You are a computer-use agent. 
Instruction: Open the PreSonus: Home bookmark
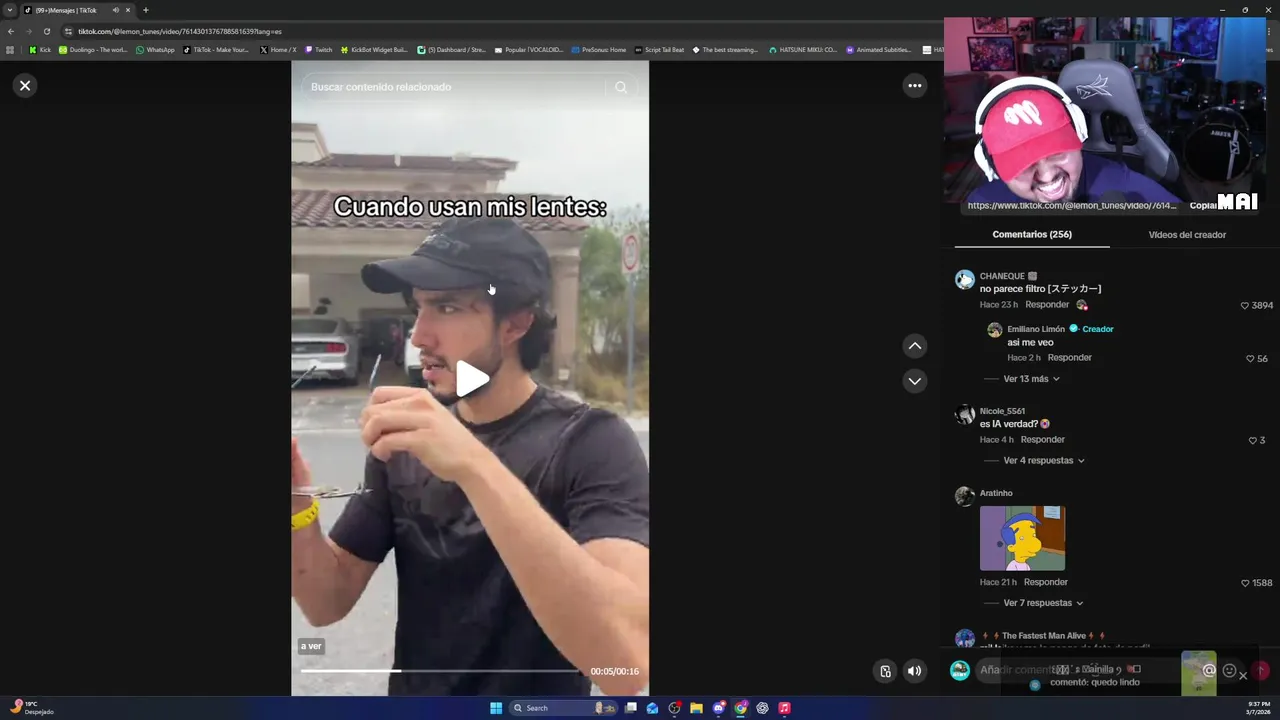click(x=598, y=49)
